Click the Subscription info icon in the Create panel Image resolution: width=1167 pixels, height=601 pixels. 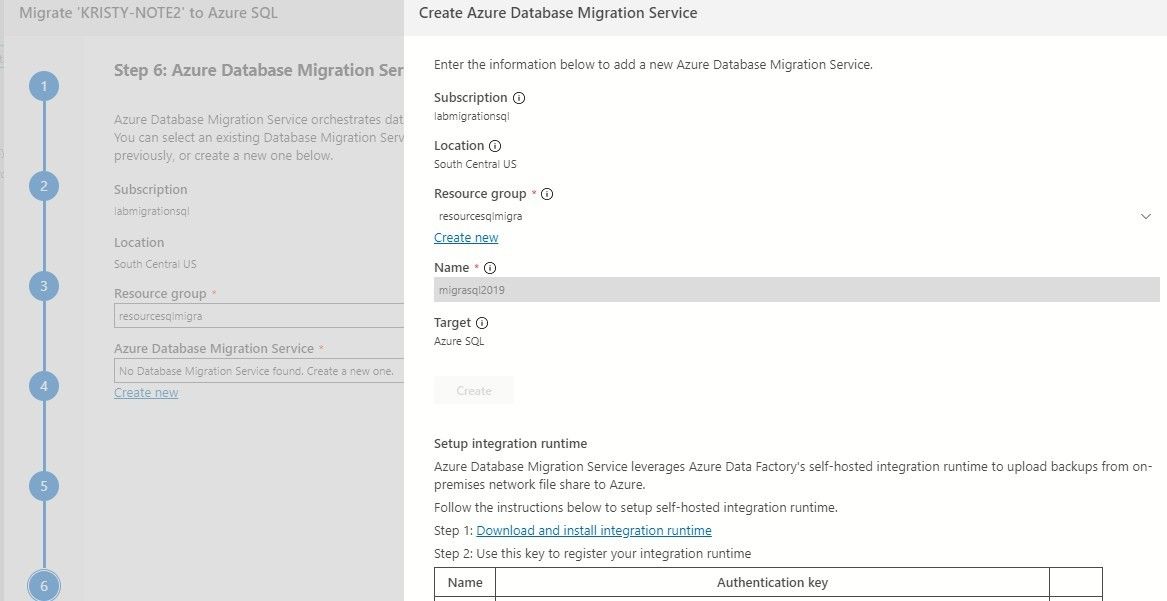(519, 97)
